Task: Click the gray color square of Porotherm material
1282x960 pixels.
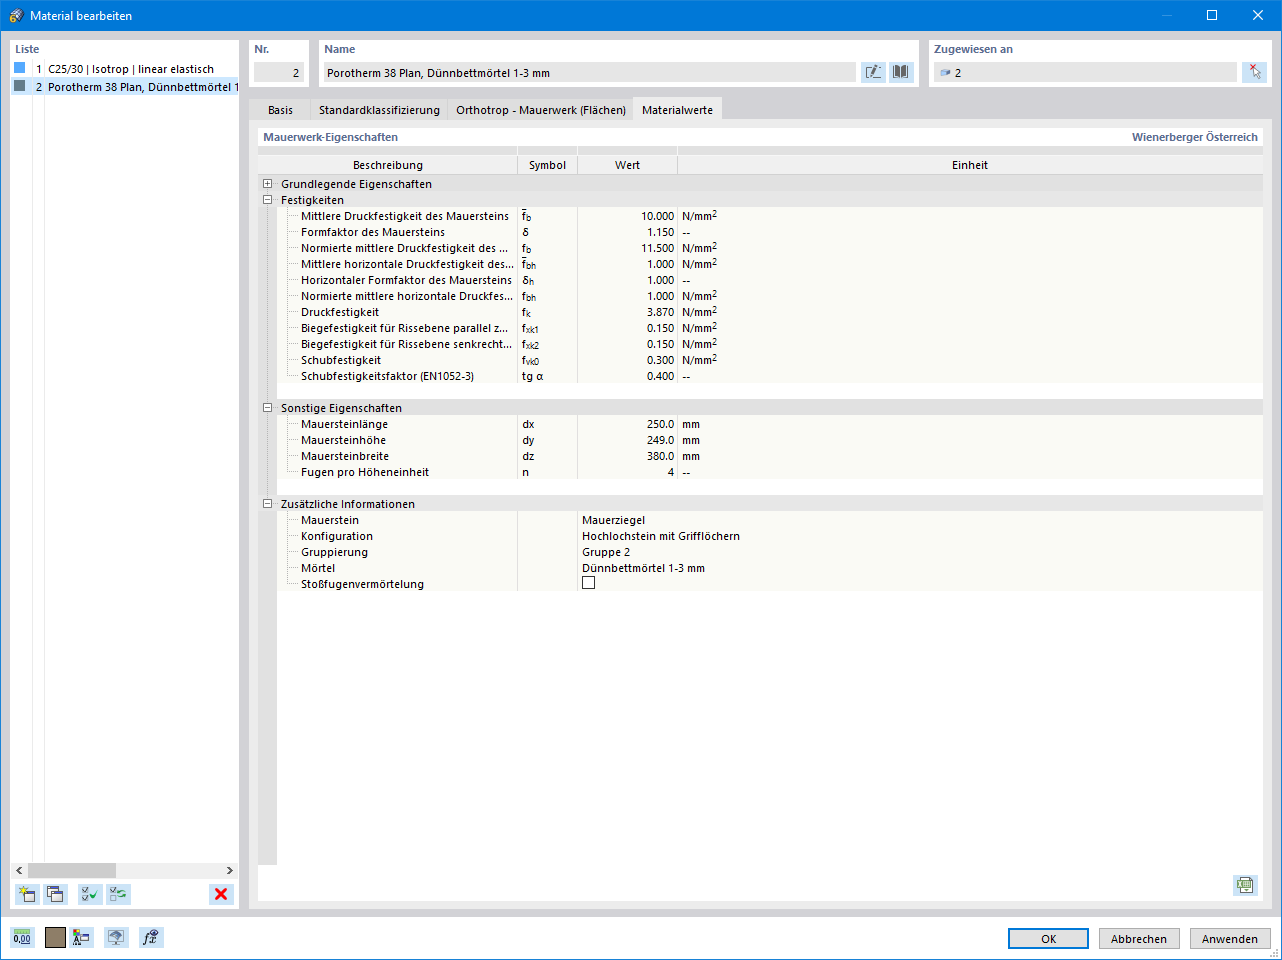Action: 19,86
